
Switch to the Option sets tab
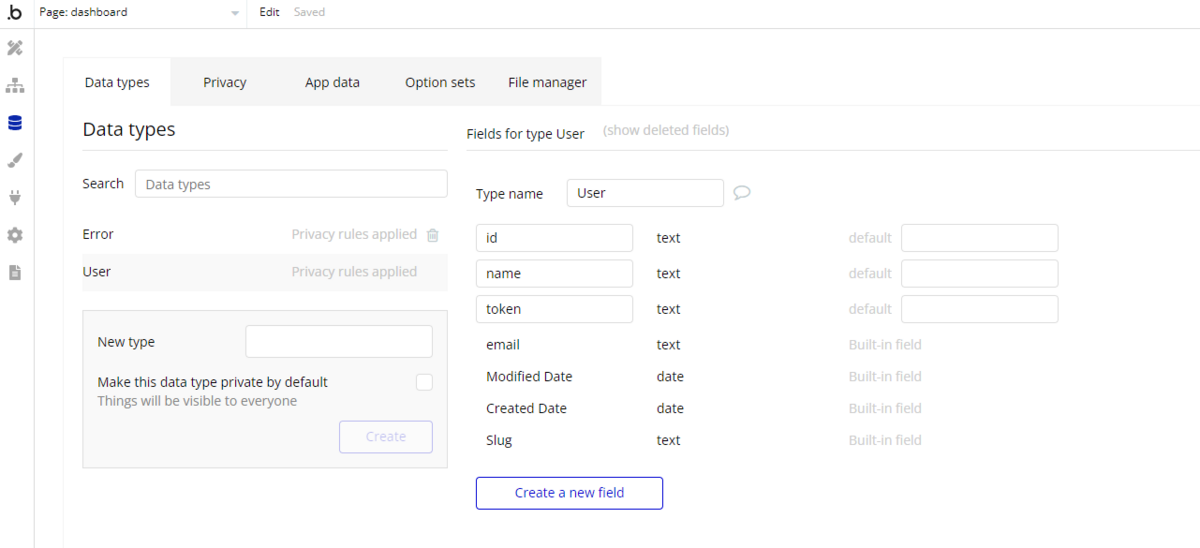[x=440, y=83]
